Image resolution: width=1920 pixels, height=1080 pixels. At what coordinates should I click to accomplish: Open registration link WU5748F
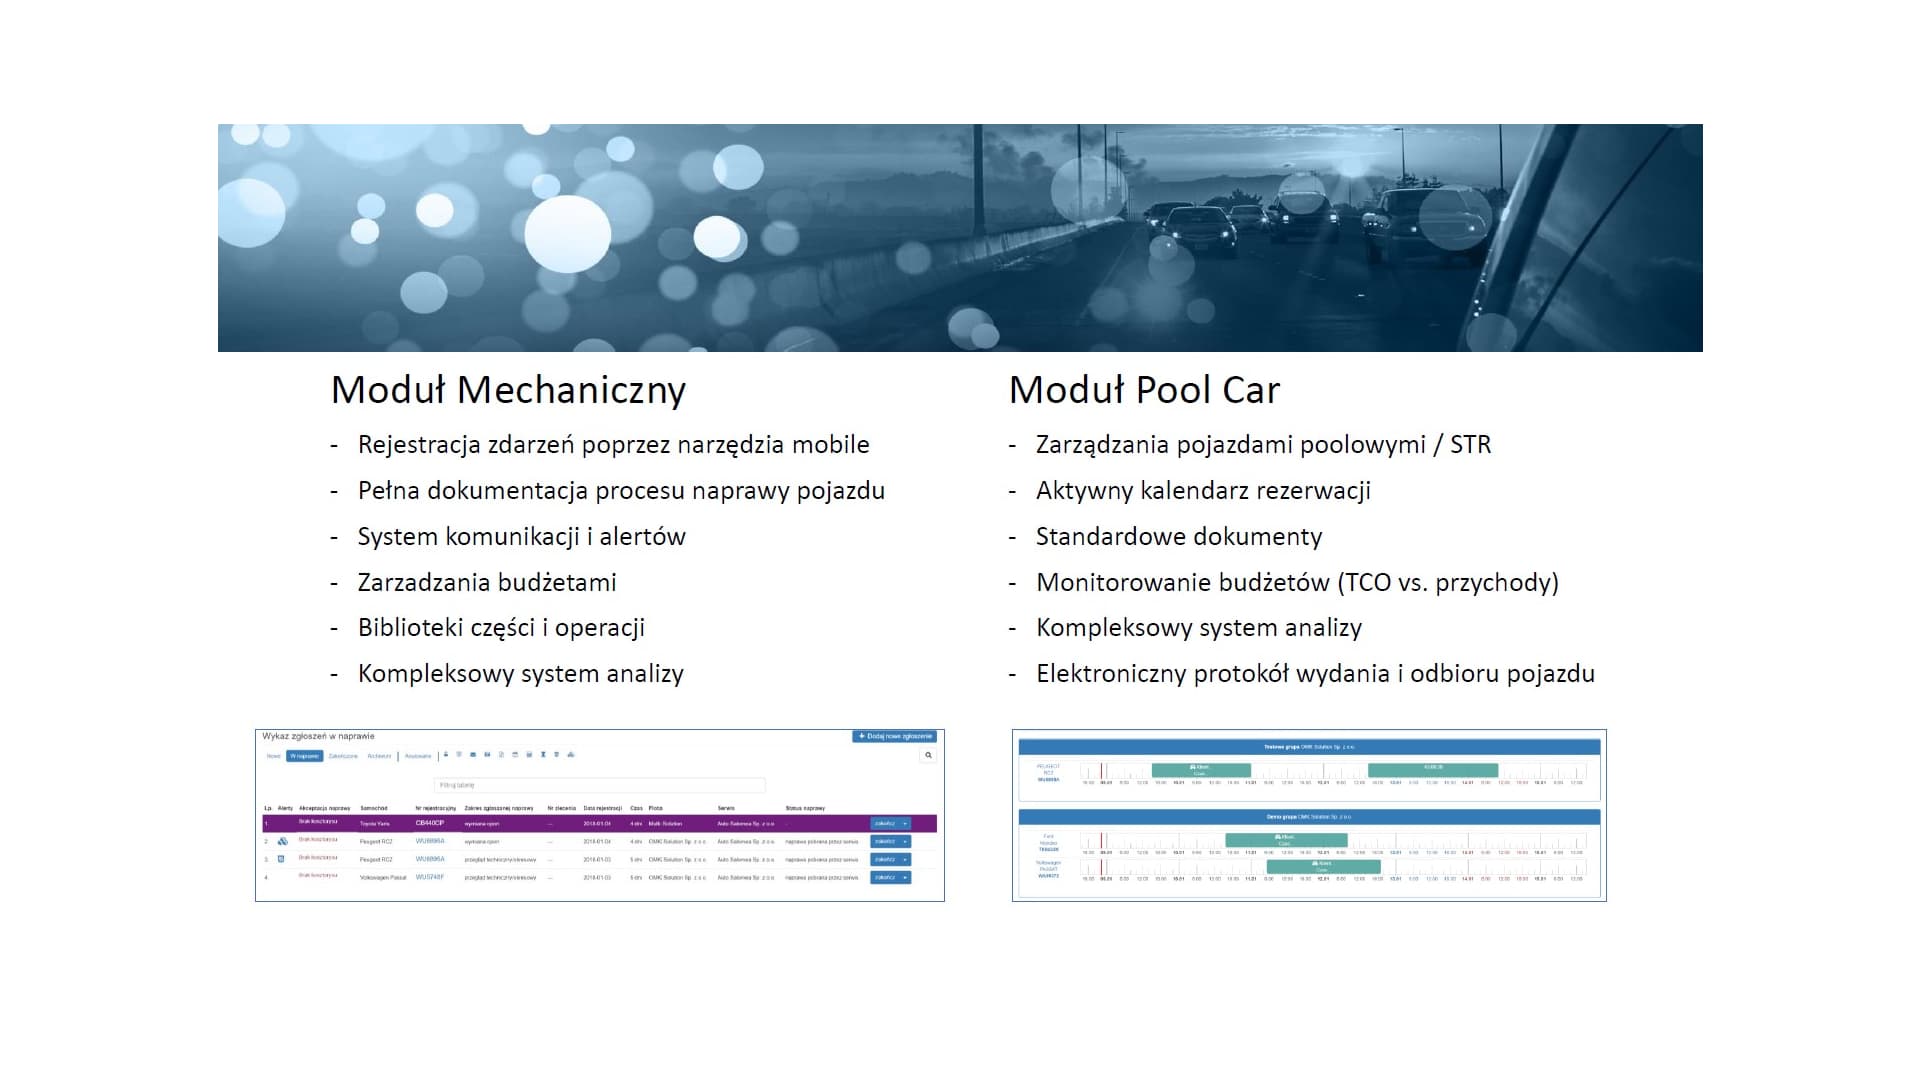(x=430, y=877)
